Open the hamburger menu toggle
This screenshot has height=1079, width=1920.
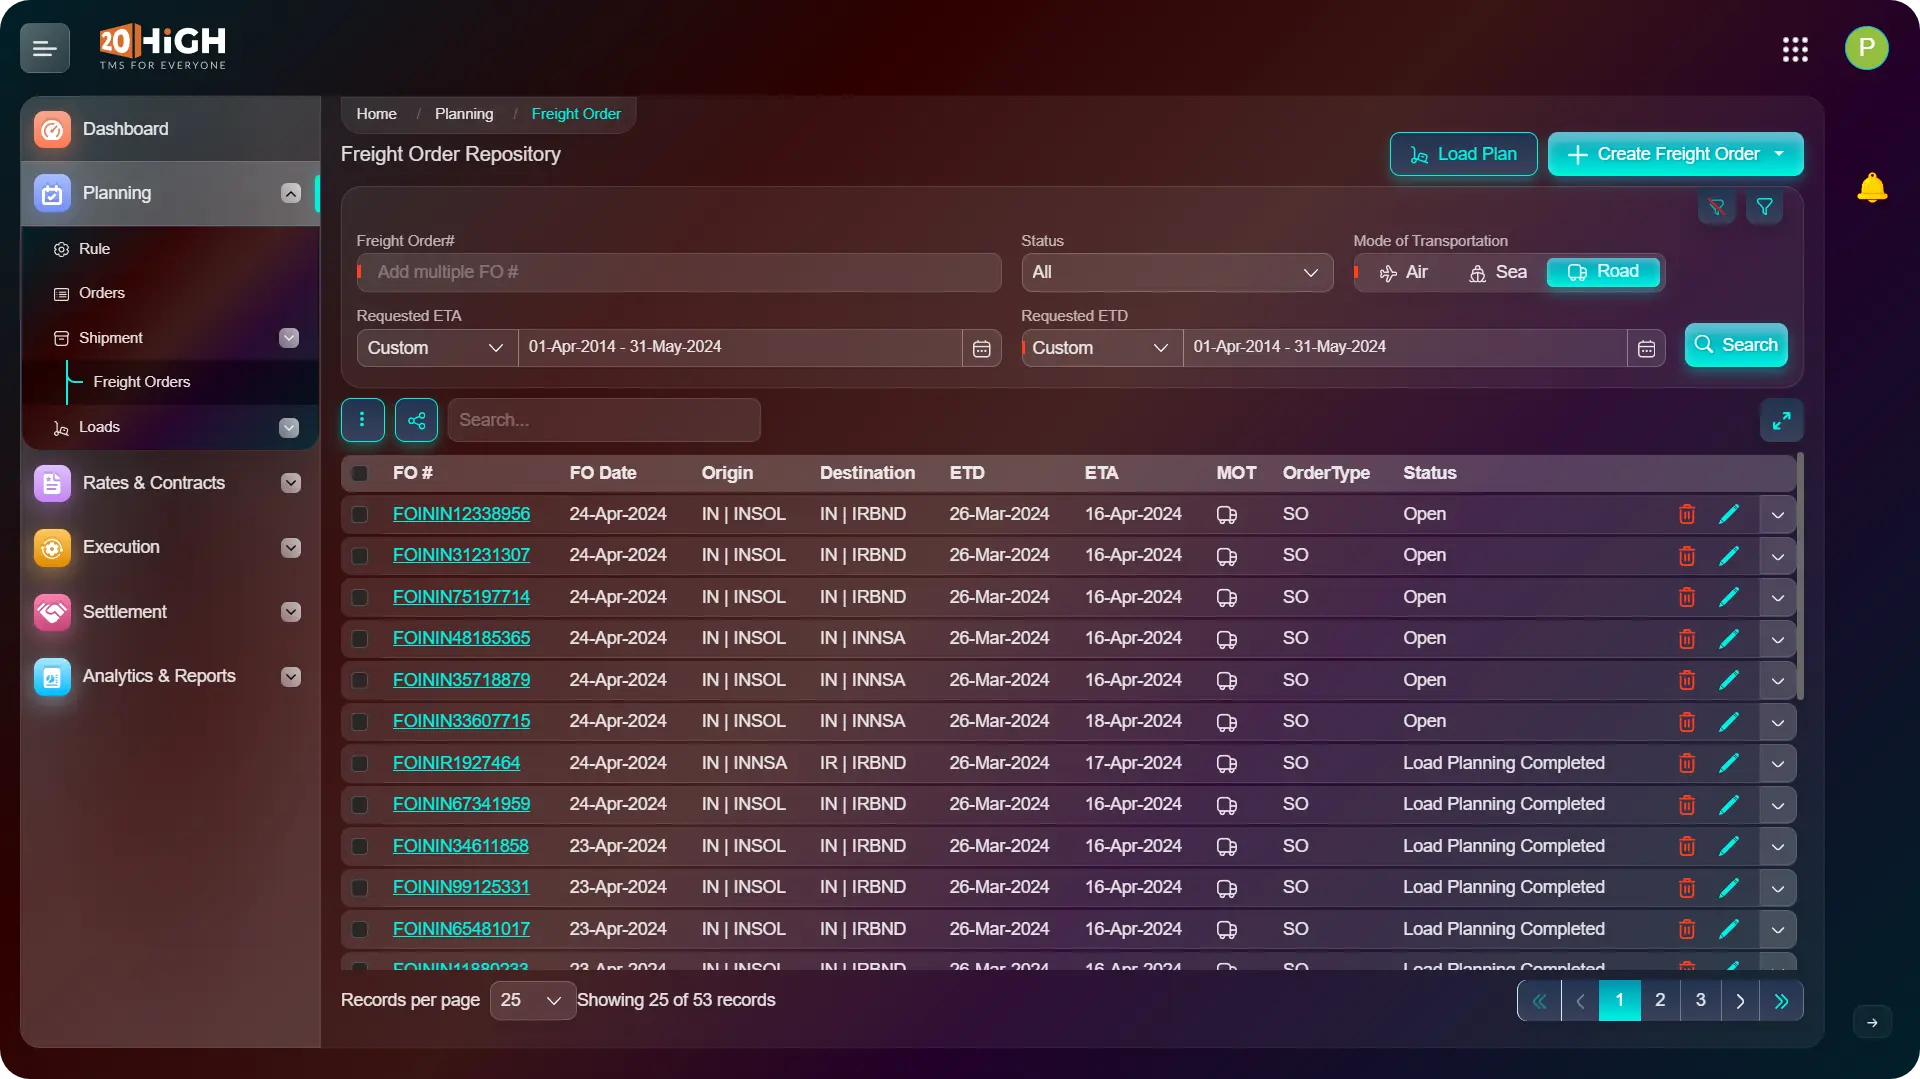point(45,48)
